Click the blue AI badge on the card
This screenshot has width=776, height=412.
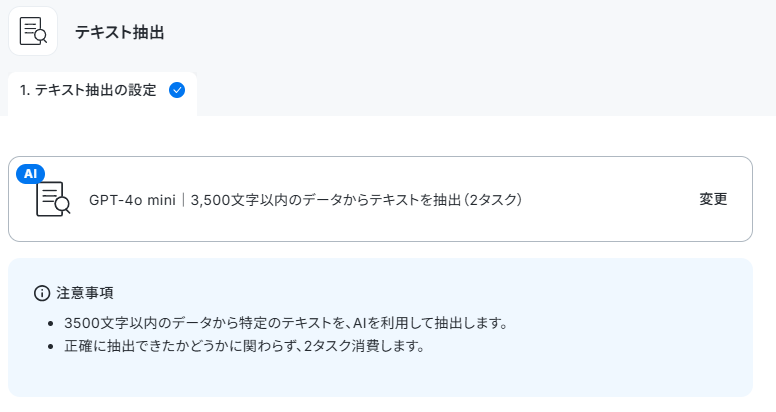[30, 174]
